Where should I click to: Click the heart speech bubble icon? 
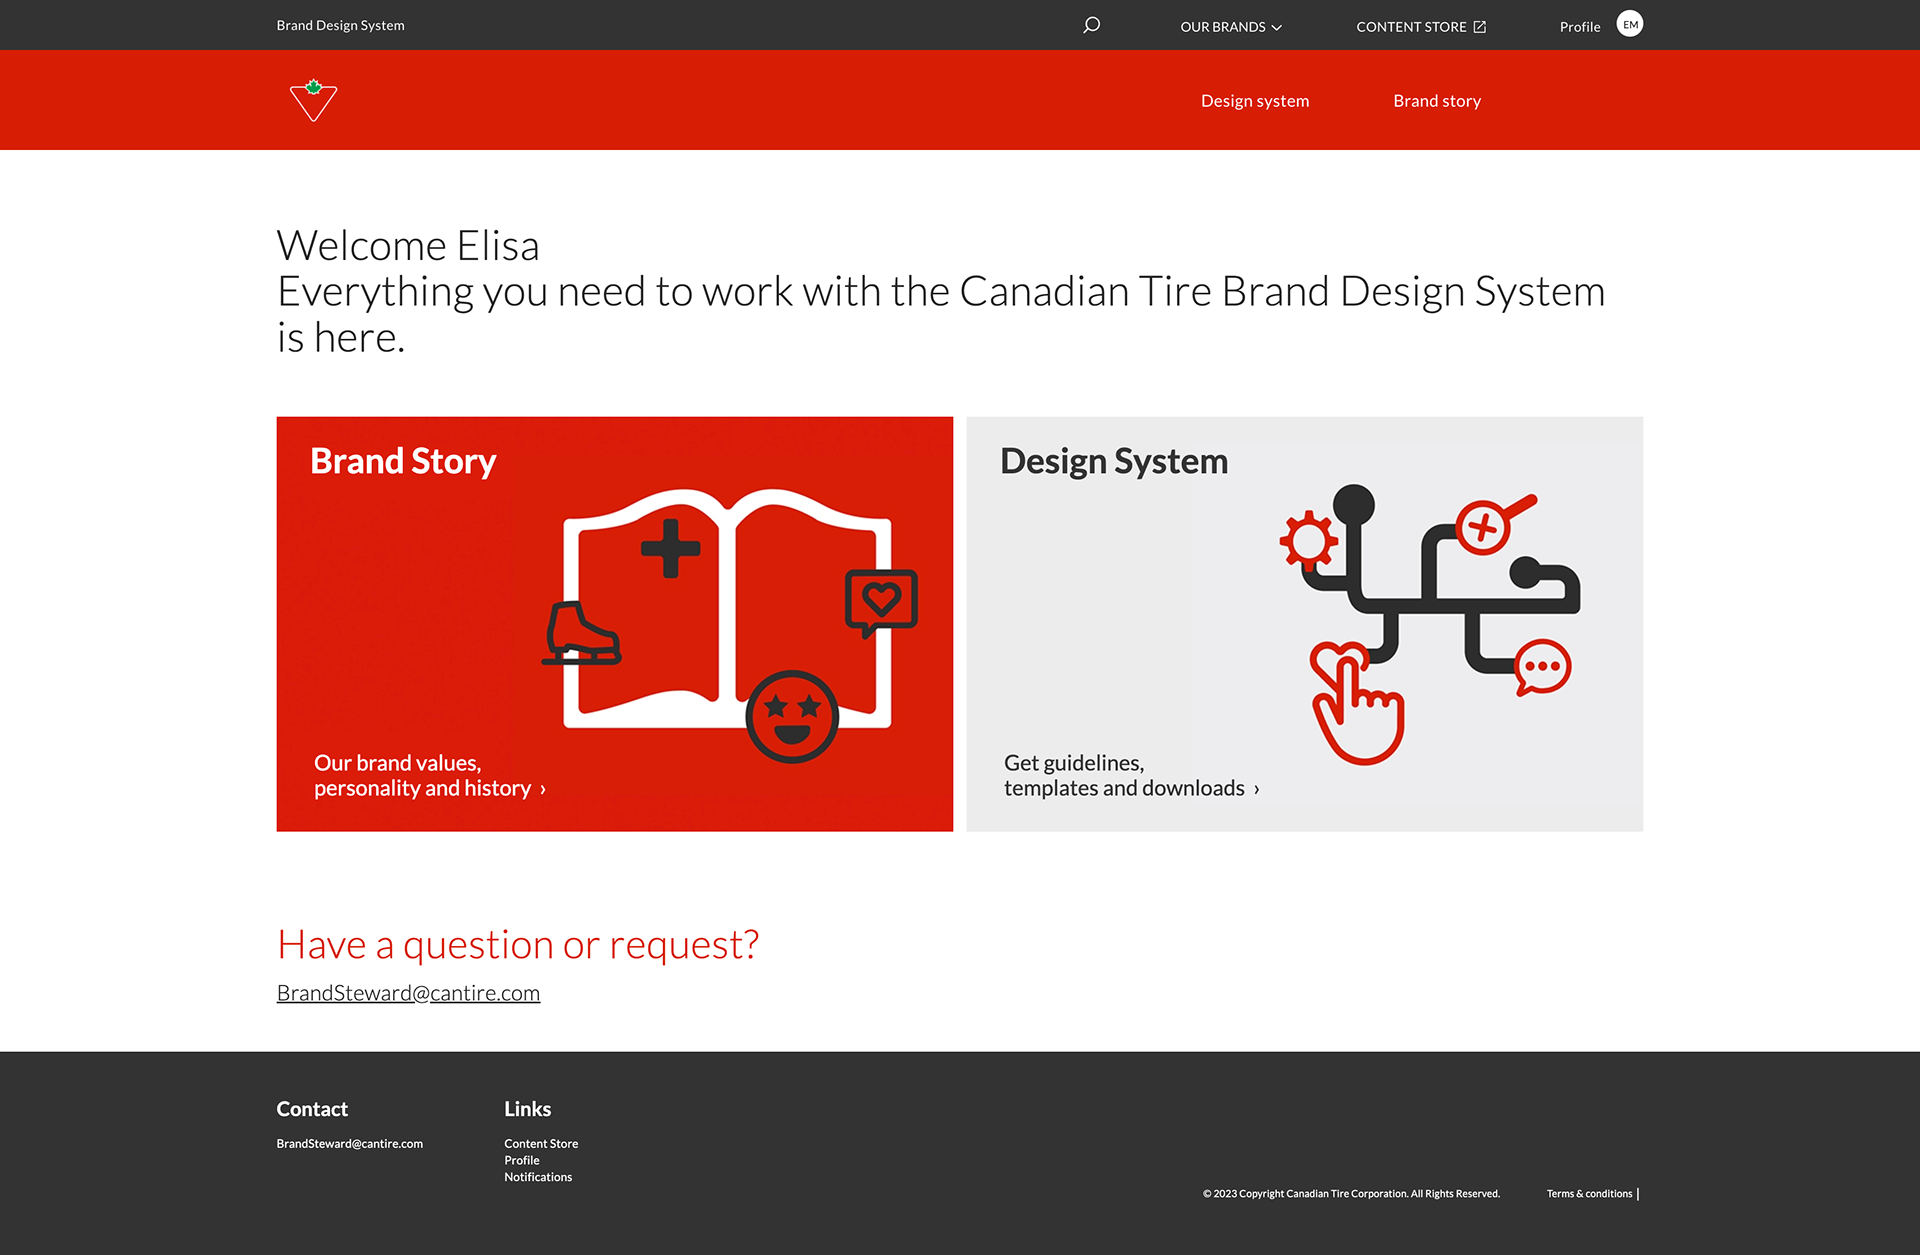pos(881,603)
